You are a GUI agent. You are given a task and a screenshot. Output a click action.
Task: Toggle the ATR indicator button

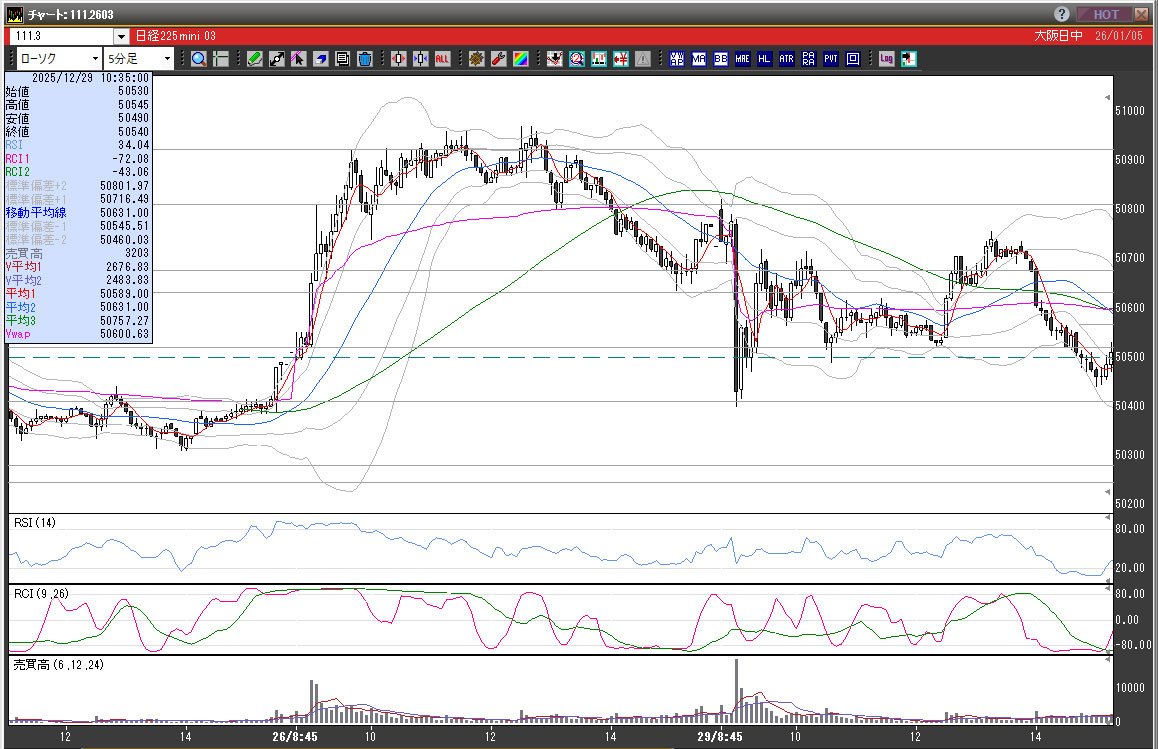click(x=787, y=59)
